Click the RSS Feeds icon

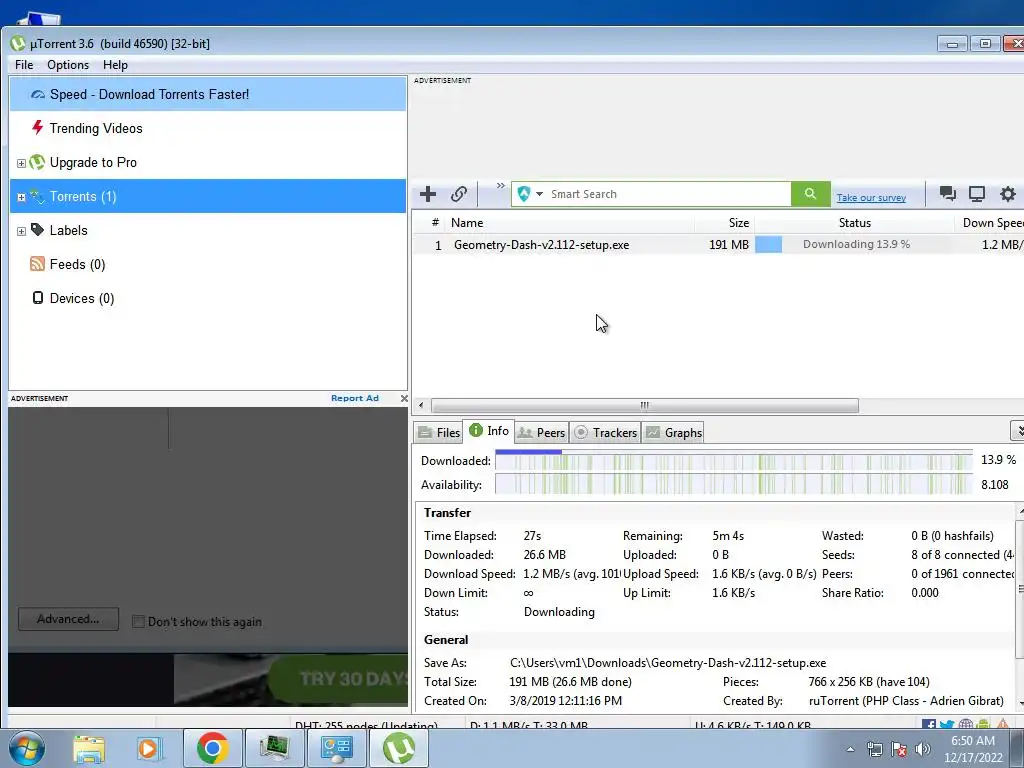pyautogui.click(x=37, y=263)
